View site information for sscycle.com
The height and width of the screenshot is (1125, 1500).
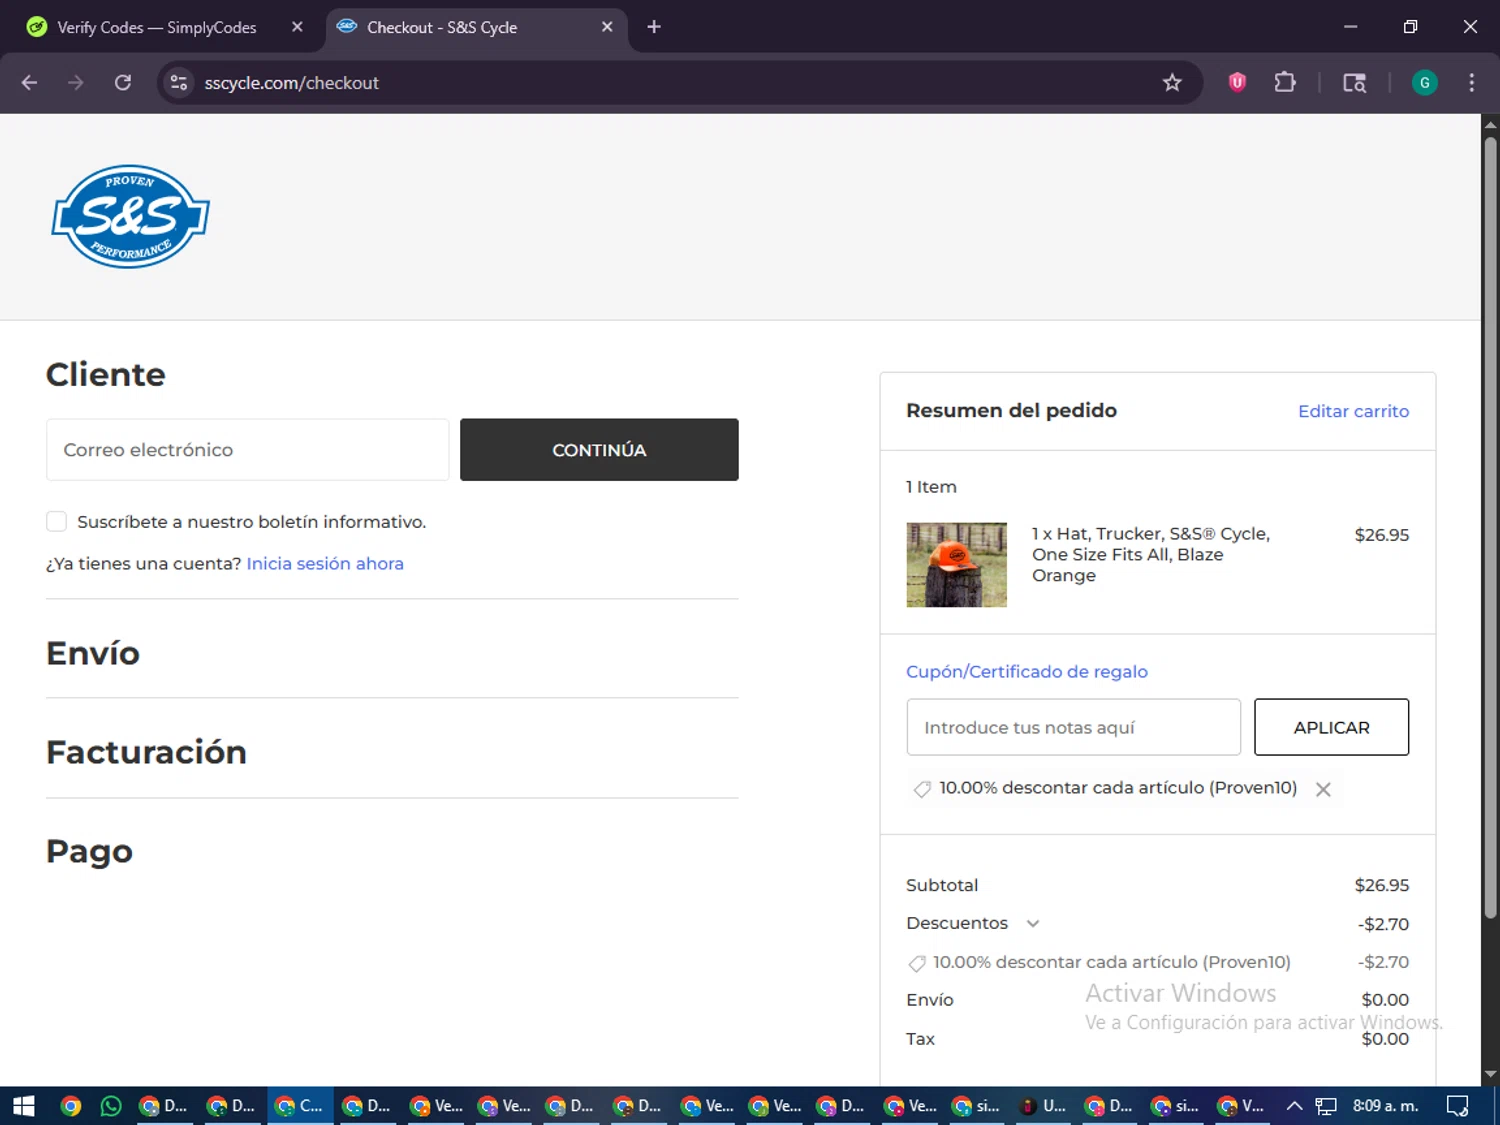(x=179, y=83)
